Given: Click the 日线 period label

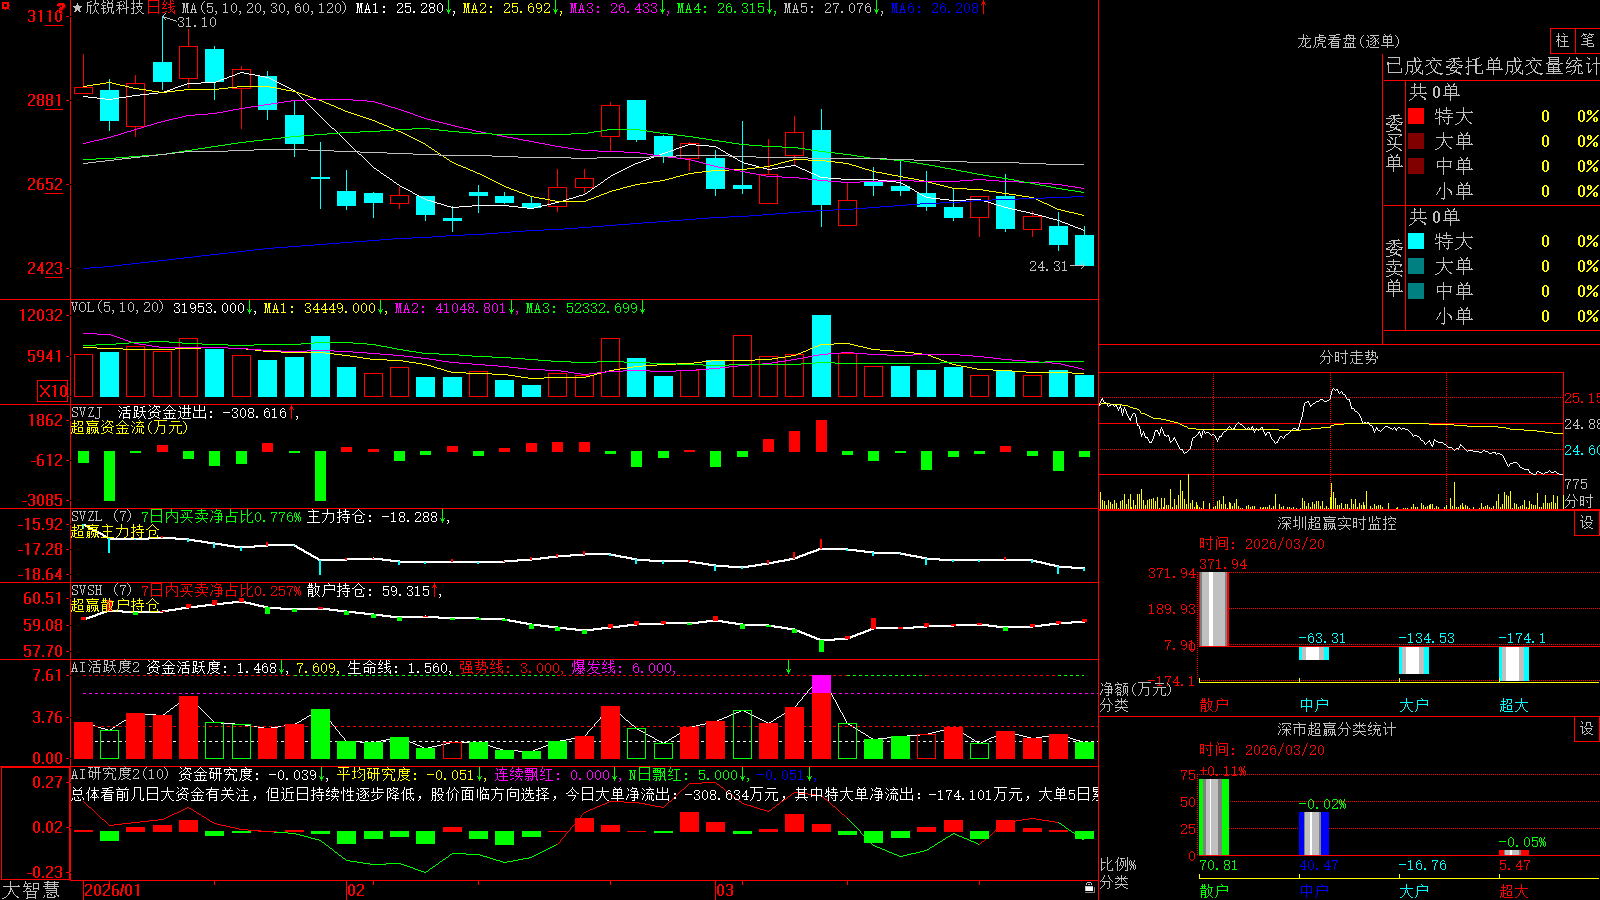Looking at the screenshot, I should tap(161, 8).
